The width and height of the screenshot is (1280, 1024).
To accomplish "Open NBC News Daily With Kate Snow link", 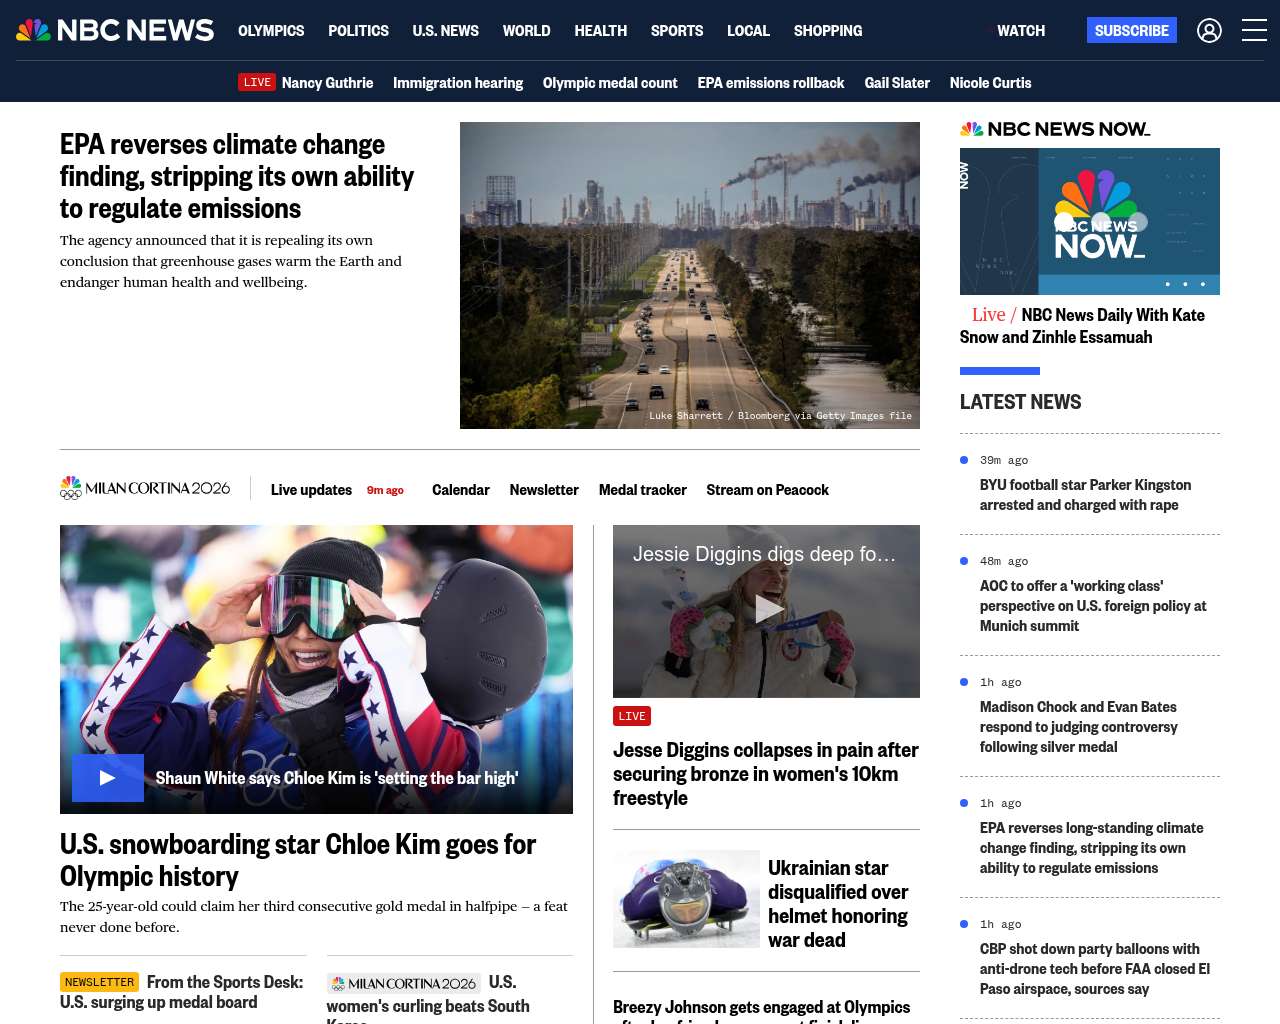I will pyautogui.click(x=1082, y=326).
